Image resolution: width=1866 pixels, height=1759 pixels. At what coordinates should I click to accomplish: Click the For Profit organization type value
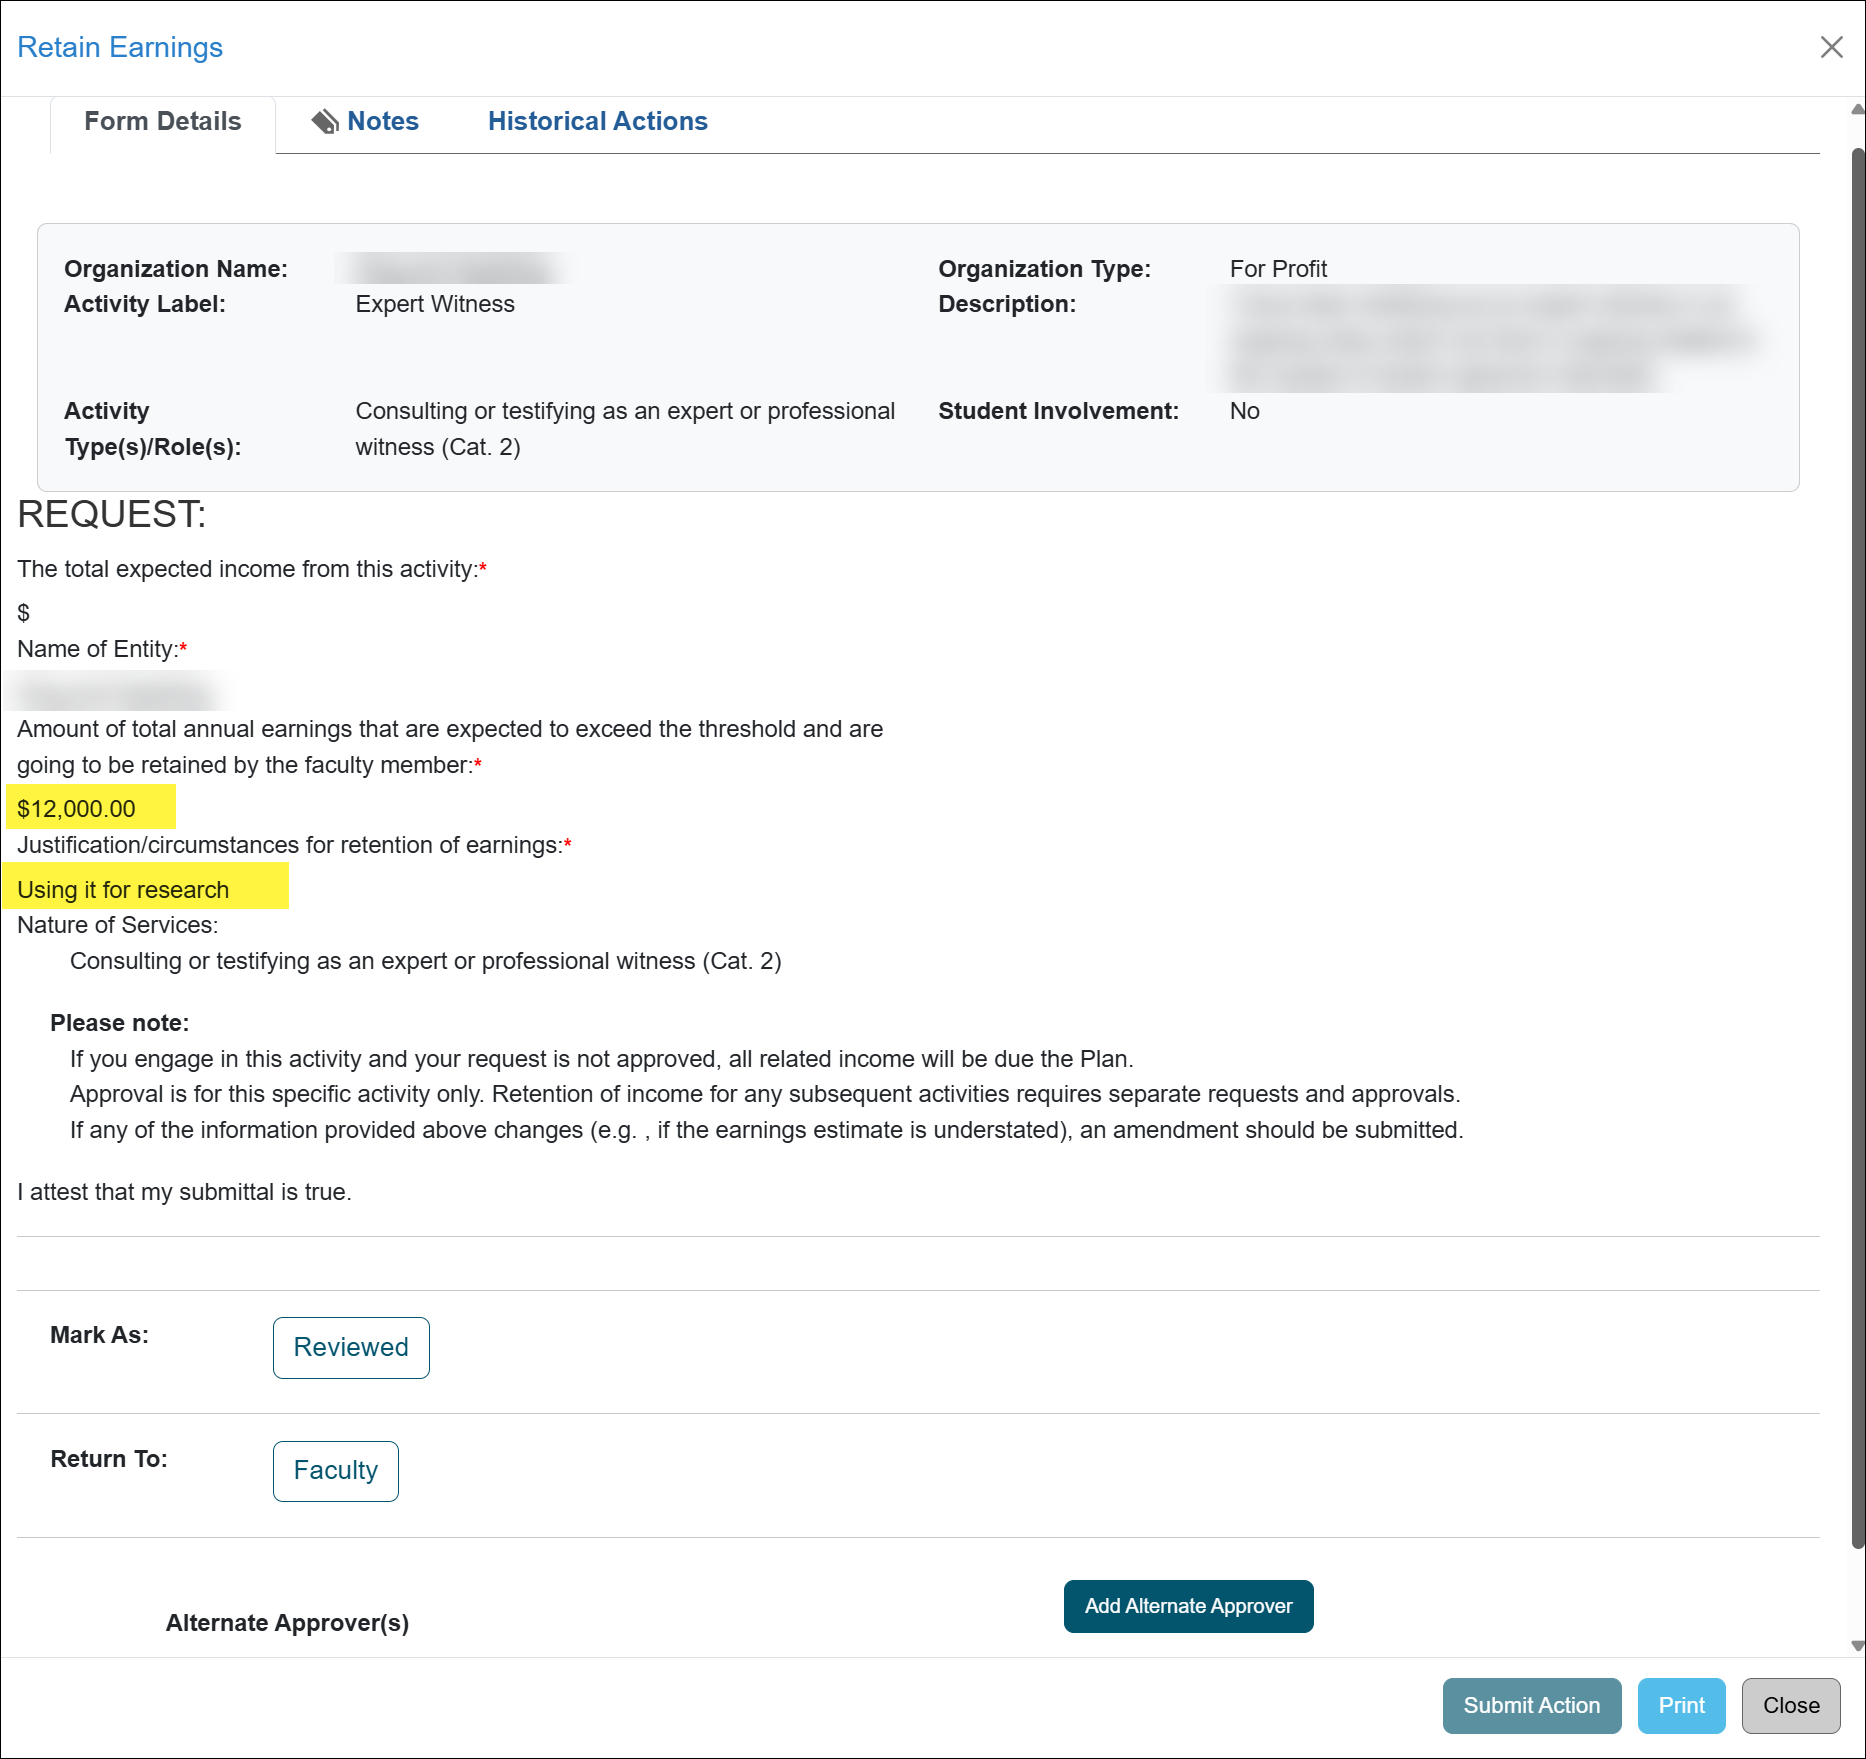(x=1278, y=269)
